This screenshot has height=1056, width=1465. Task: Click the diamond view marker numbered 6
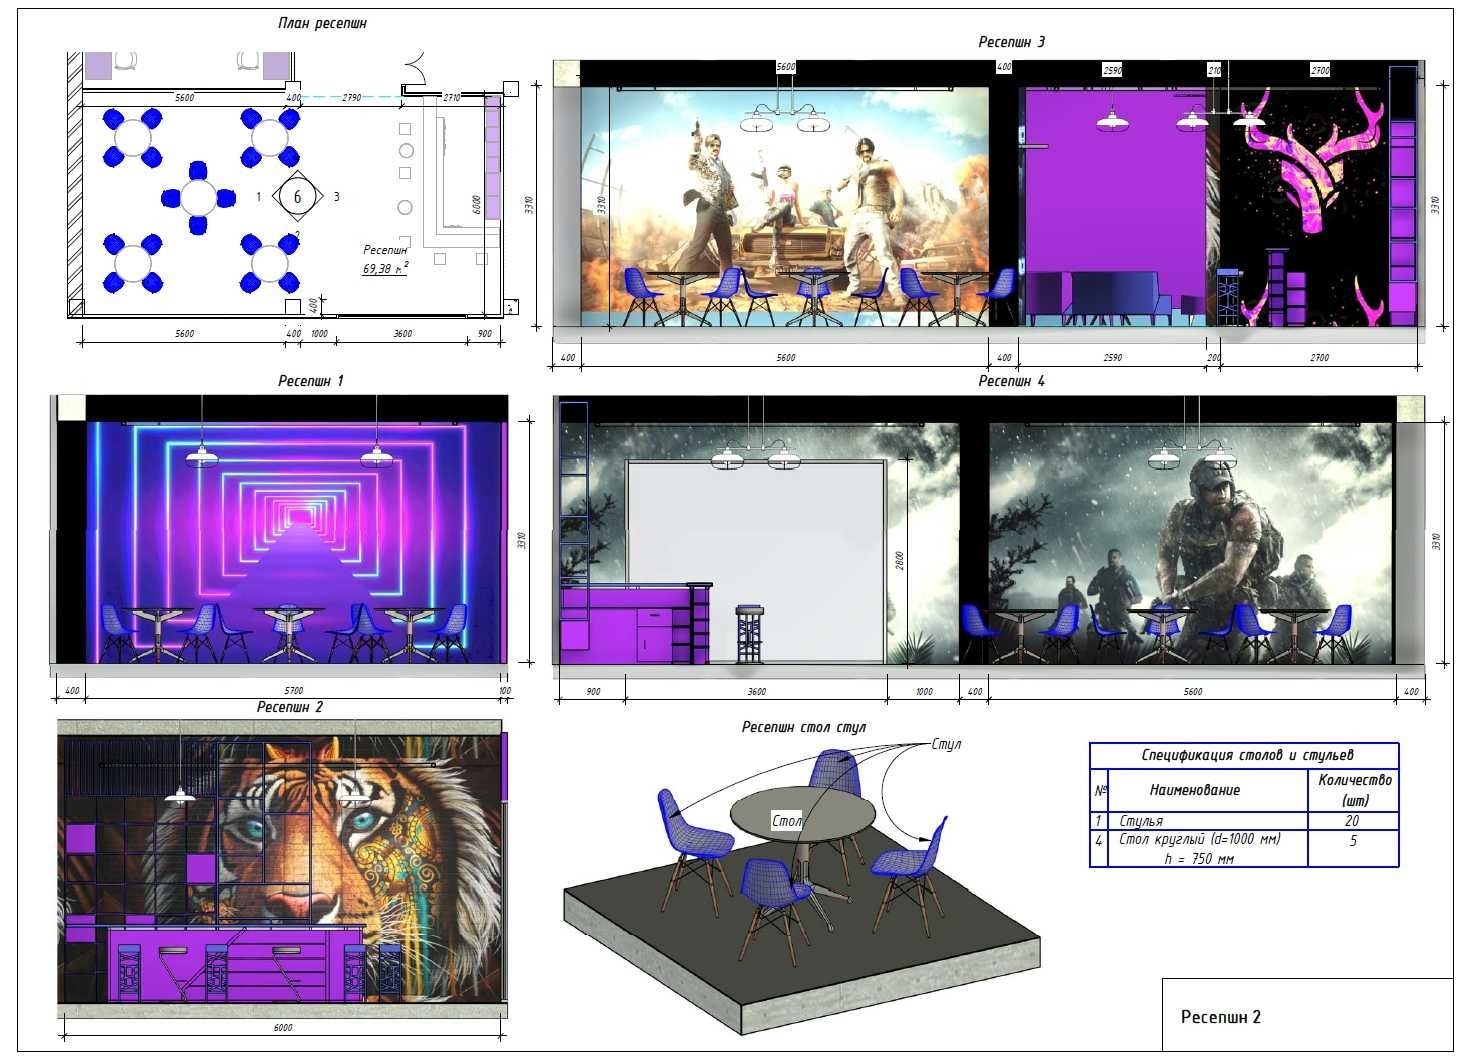pos(297,196)
